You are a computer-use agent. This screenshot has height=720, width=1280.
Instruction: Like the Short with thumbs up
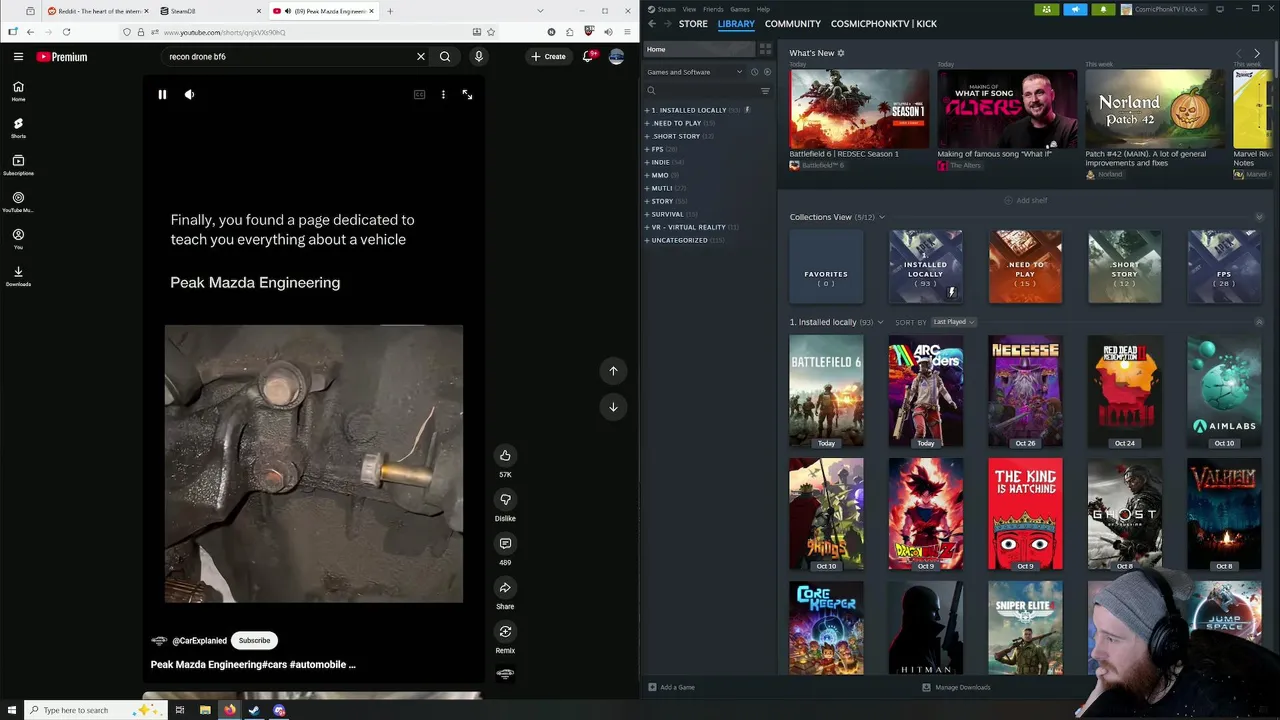(505, 455)
